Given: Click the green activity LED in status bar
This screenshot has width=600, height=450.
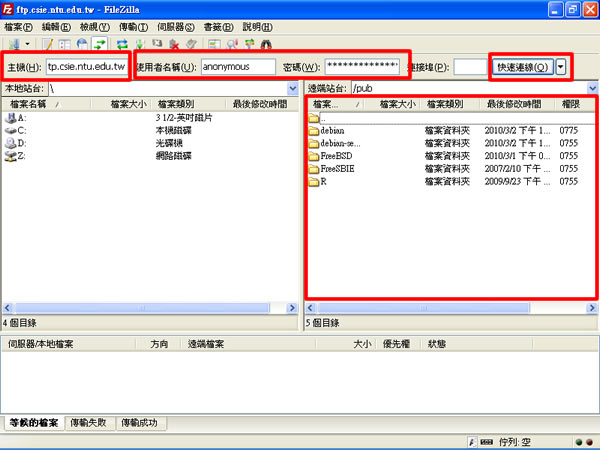Looking at the screenshot, I should (x=579, y=442).
